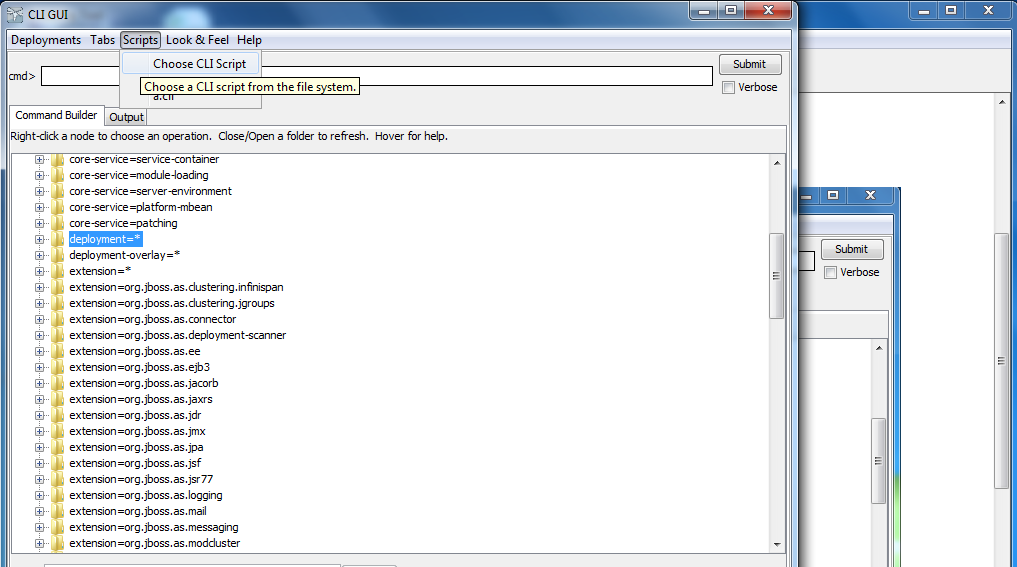Click folder icon of extension=org.jboss.as.jpa

[58, 448]
